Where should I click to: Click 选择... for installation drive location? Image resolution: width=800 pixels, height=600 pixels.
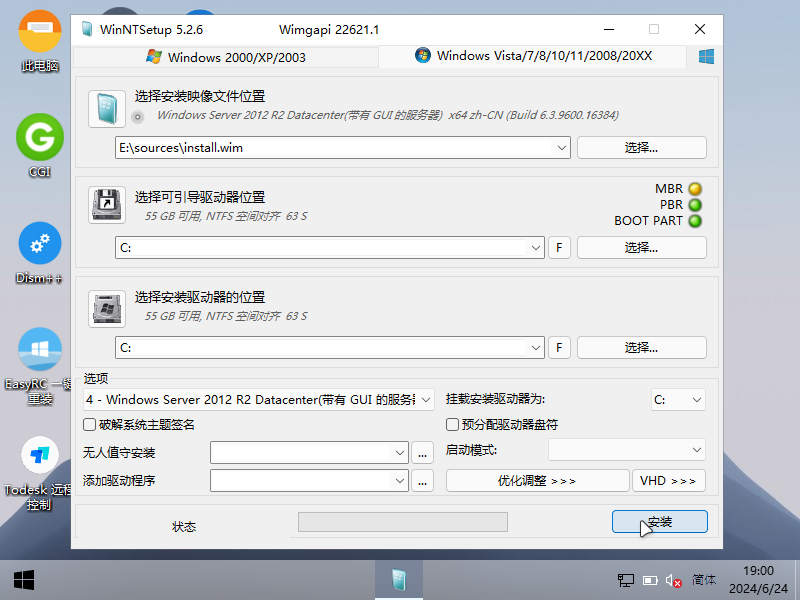pos(641,348)
